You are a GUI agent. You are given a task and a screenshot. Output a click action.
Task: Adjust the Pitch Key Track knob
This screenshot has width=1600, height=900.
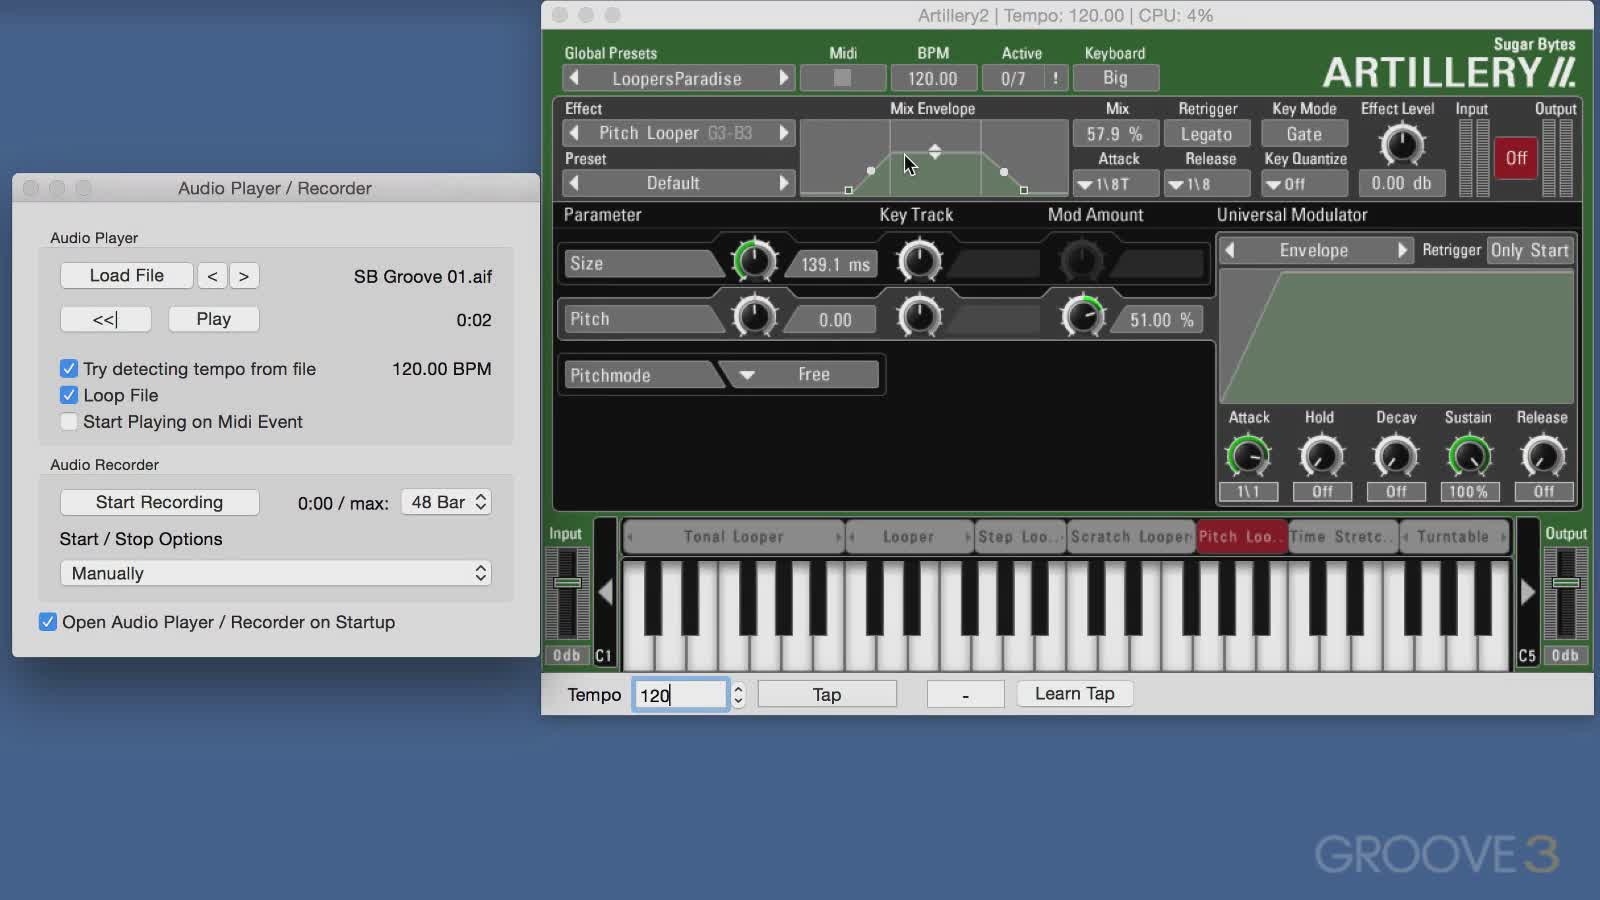click(x=919, y=317)
